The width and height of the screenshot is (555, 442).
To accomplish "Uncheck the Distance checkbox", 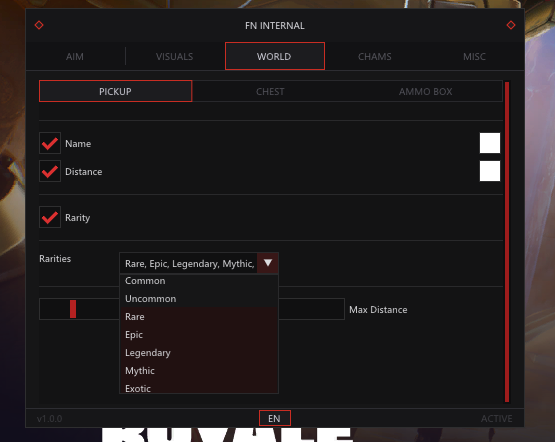I will 50,171.
